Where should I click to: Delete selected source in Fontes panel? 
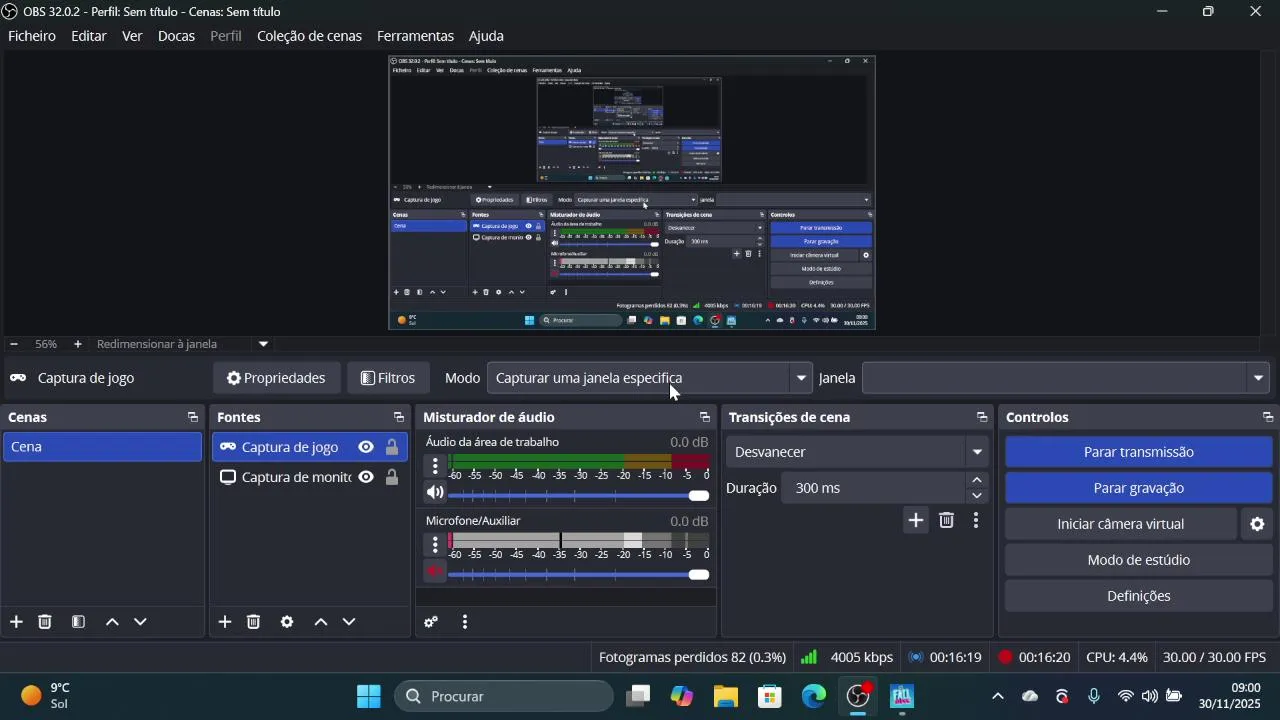click(254, 622)
